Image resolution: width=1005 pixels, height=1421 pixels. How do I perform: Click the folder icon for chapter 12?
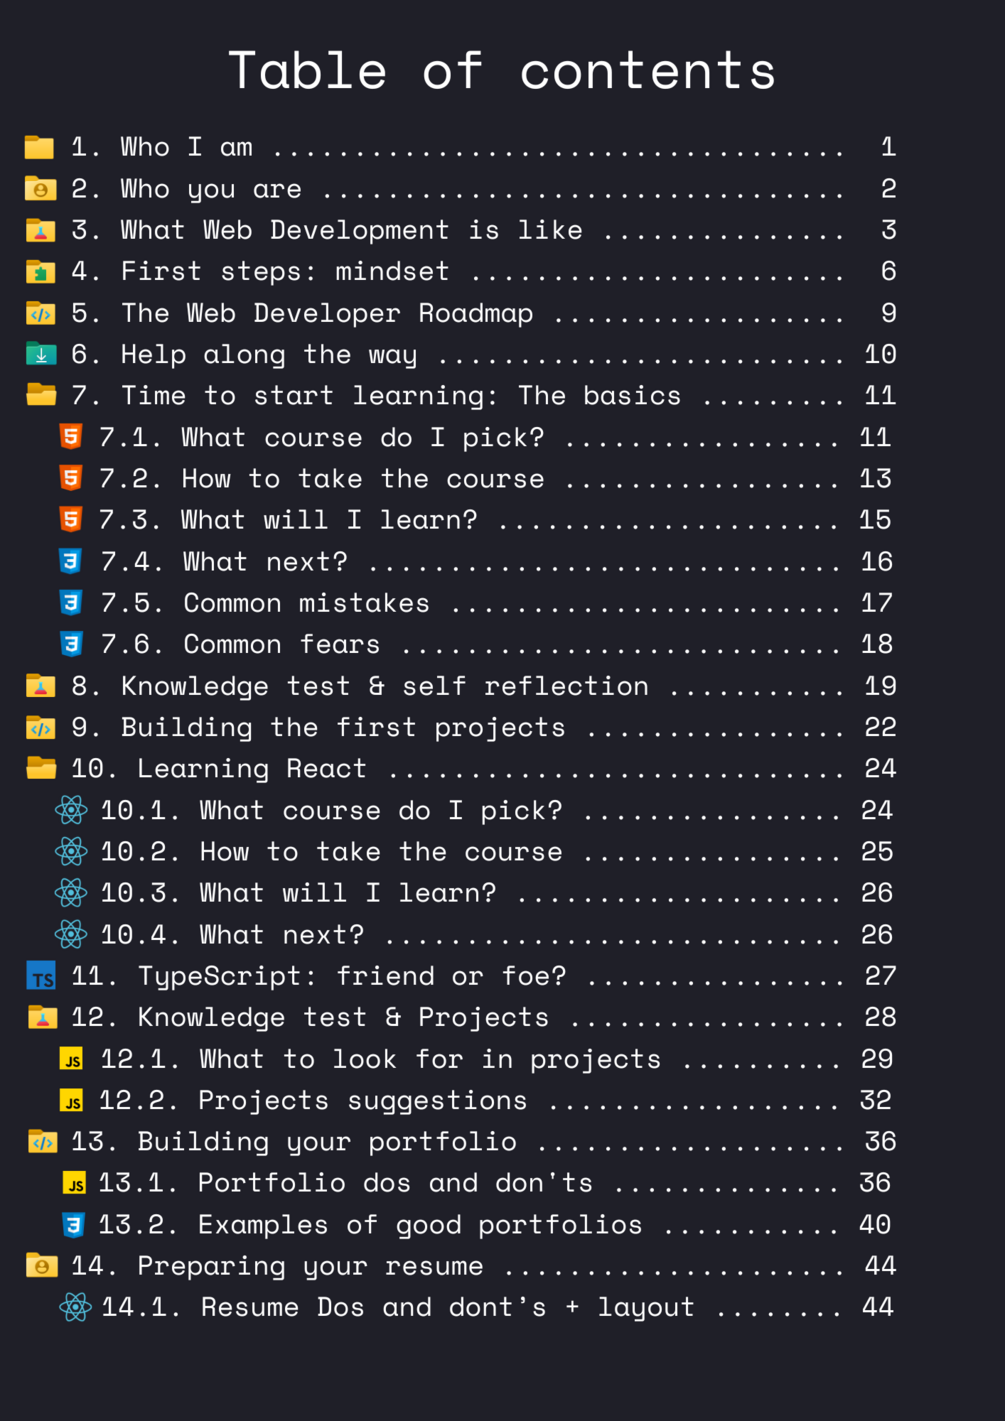42,1017
